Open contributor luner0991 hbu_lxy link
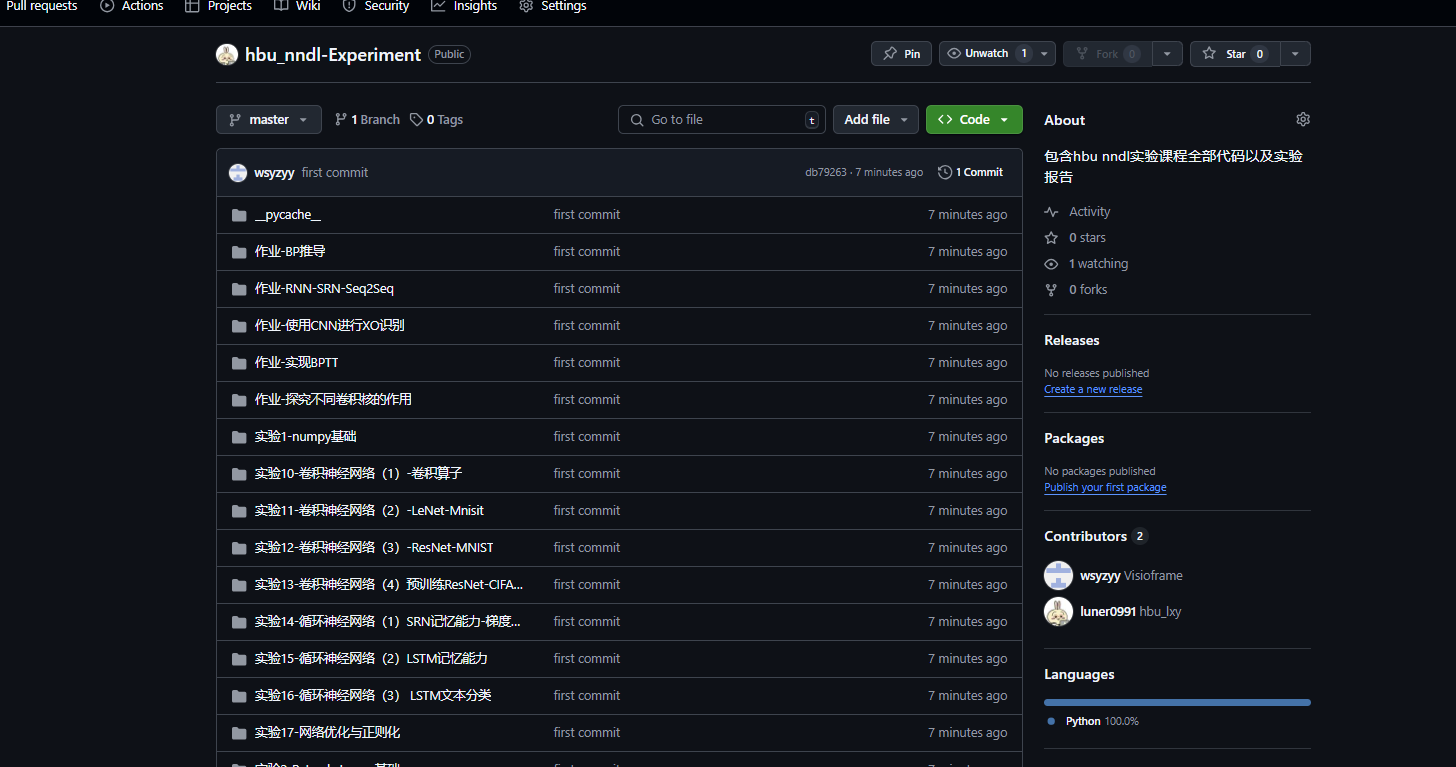 pyautogui.click(x=1130, y=611)
